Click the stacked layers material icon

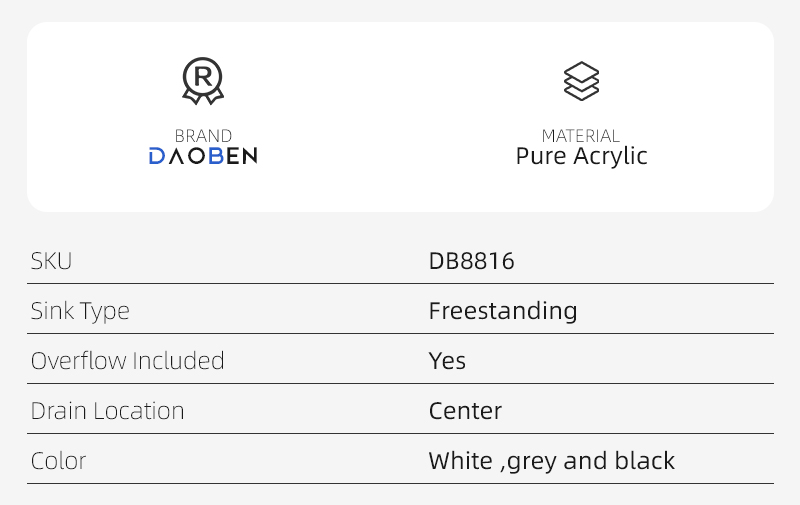pos(581,81)
